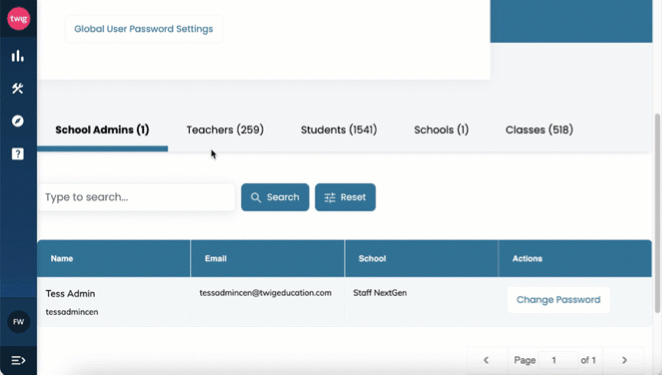The width and height of the screenshot is (662, 375).
Task: Click the Name column header
Action: coord(114,258)
